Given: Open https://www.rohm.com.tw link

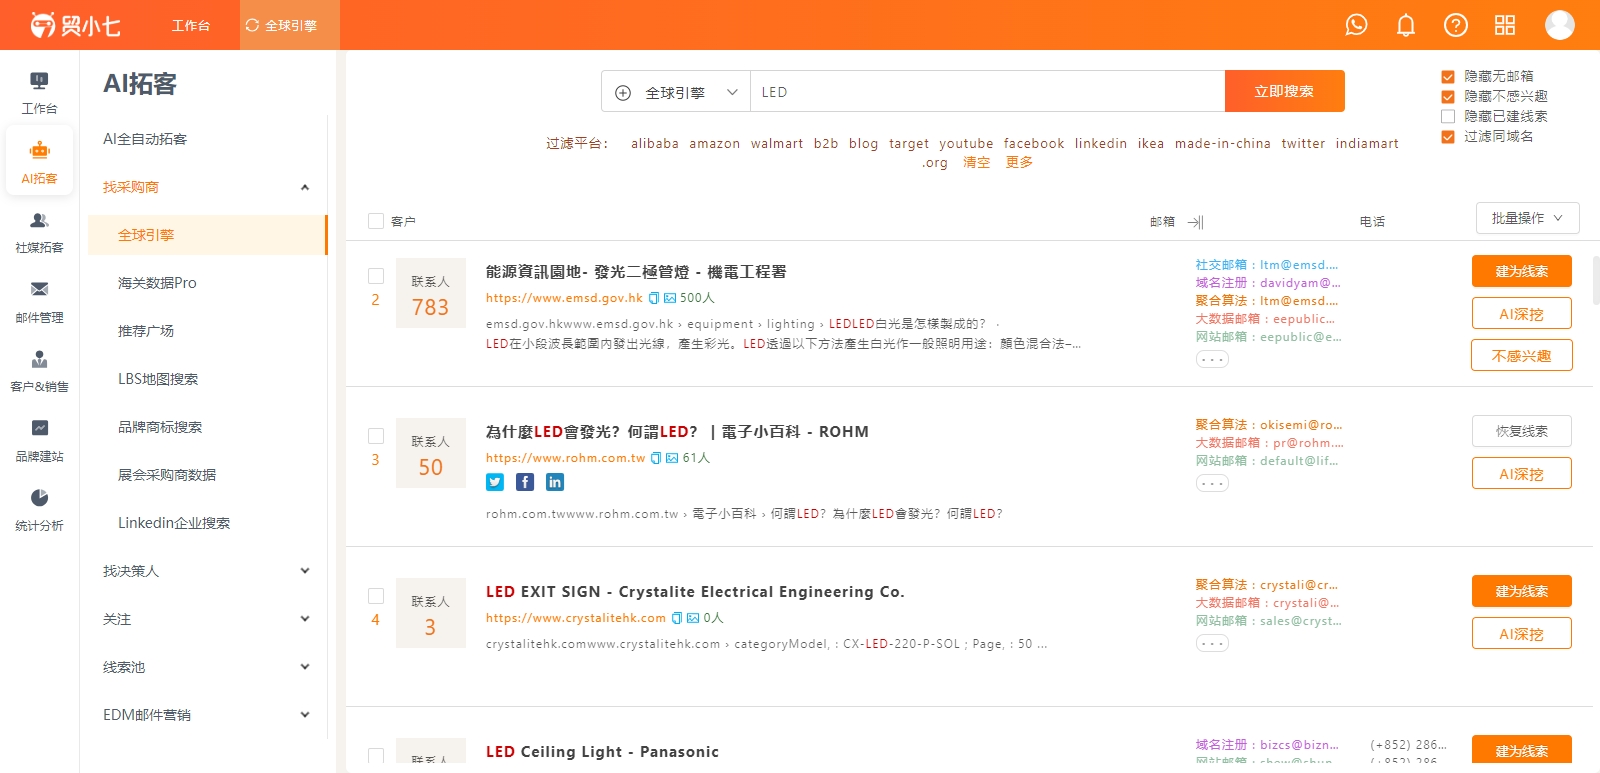Looking at the screenshot, I should pos(565,458).
